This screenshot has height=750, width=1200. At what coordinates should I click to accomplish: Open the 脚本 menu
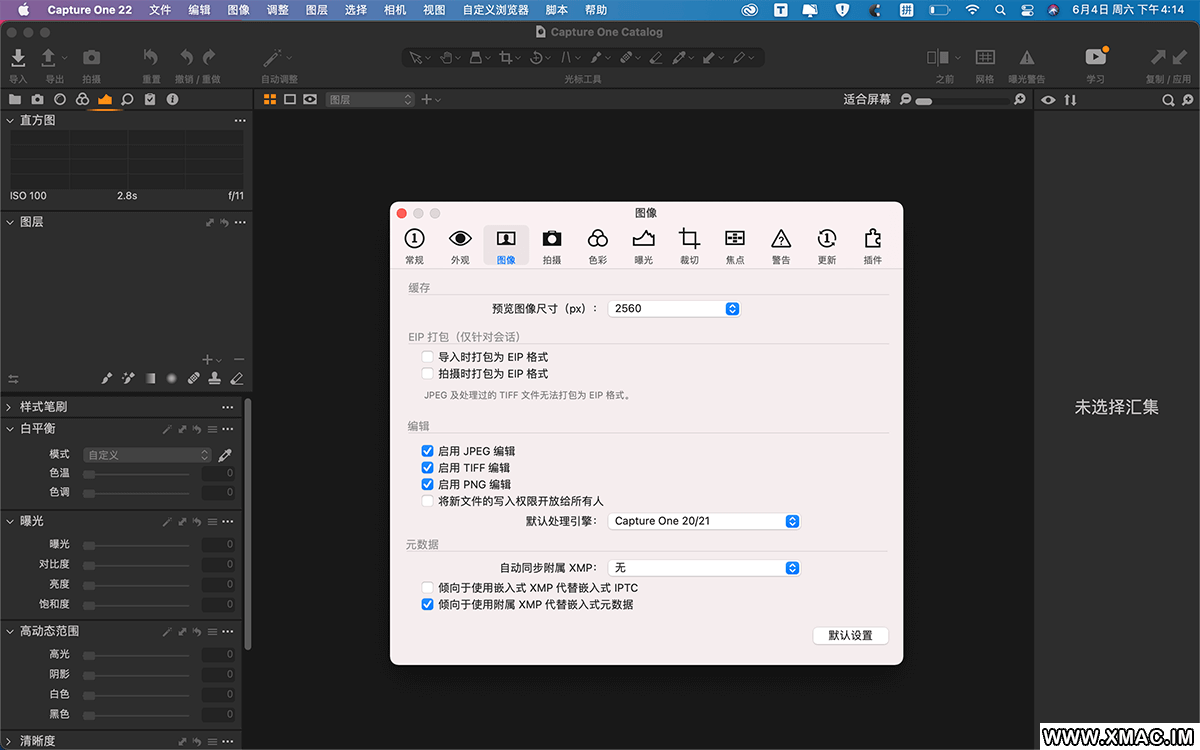(557, 10)
